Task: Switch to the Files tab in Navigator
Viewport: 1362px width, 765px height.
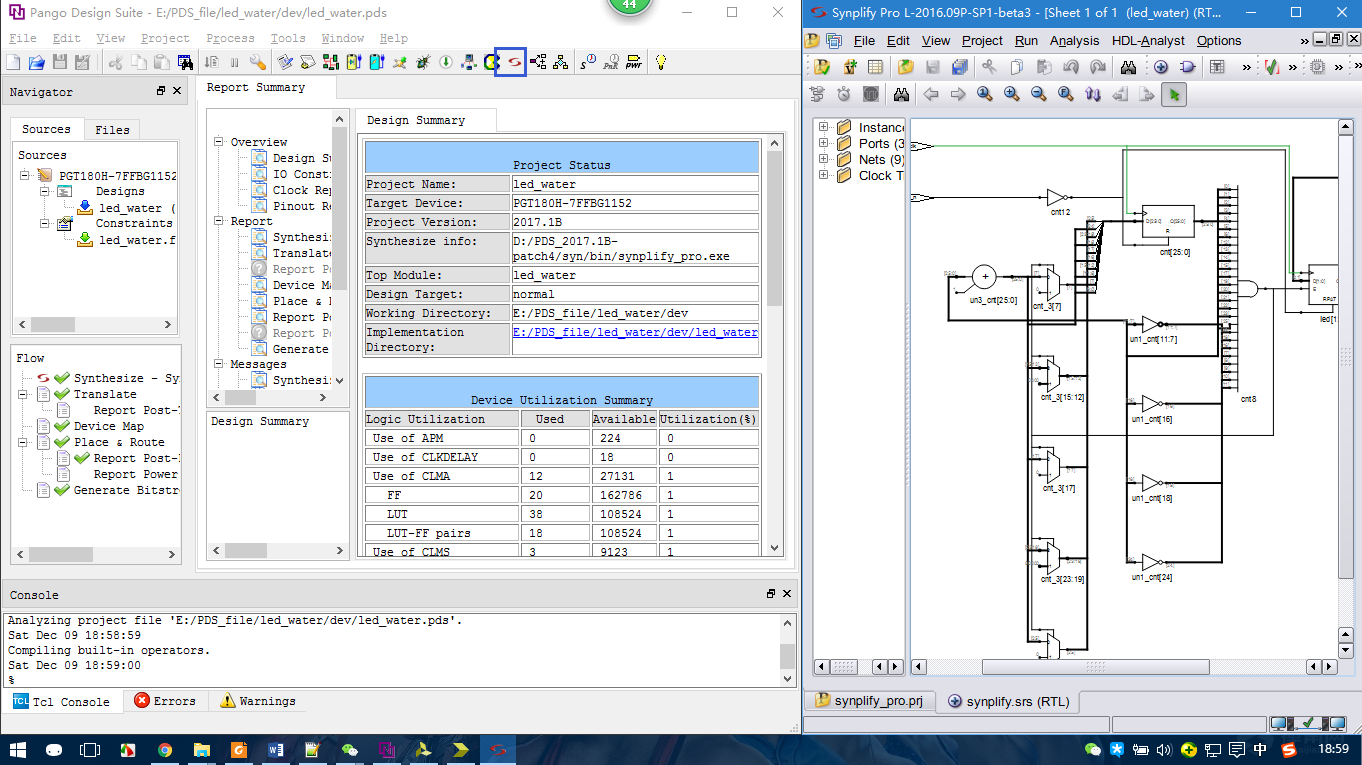Action: (x=112, y=129)
